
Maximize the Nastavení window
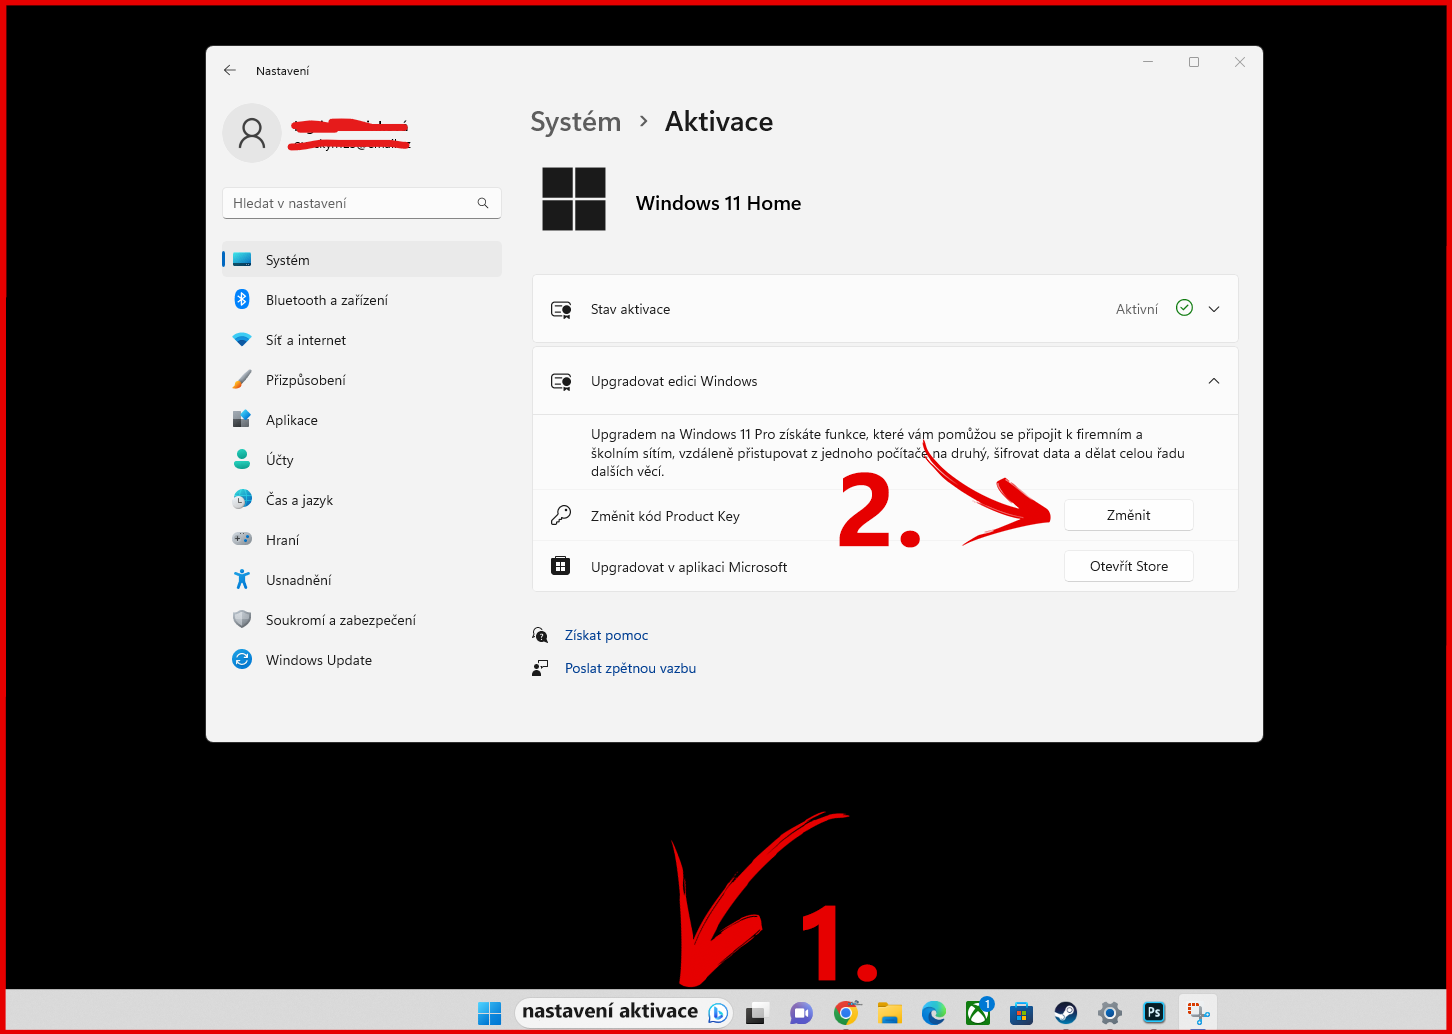pyautogui.click(x=1193, y=62)
